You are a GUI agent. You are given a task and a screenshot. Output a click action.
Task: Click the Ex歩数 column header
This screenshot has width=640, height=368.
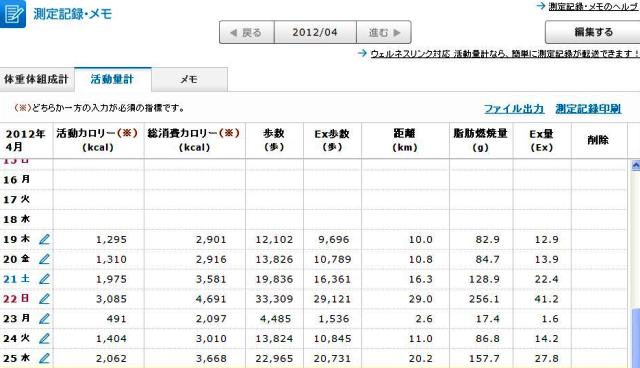coord(332,140)
